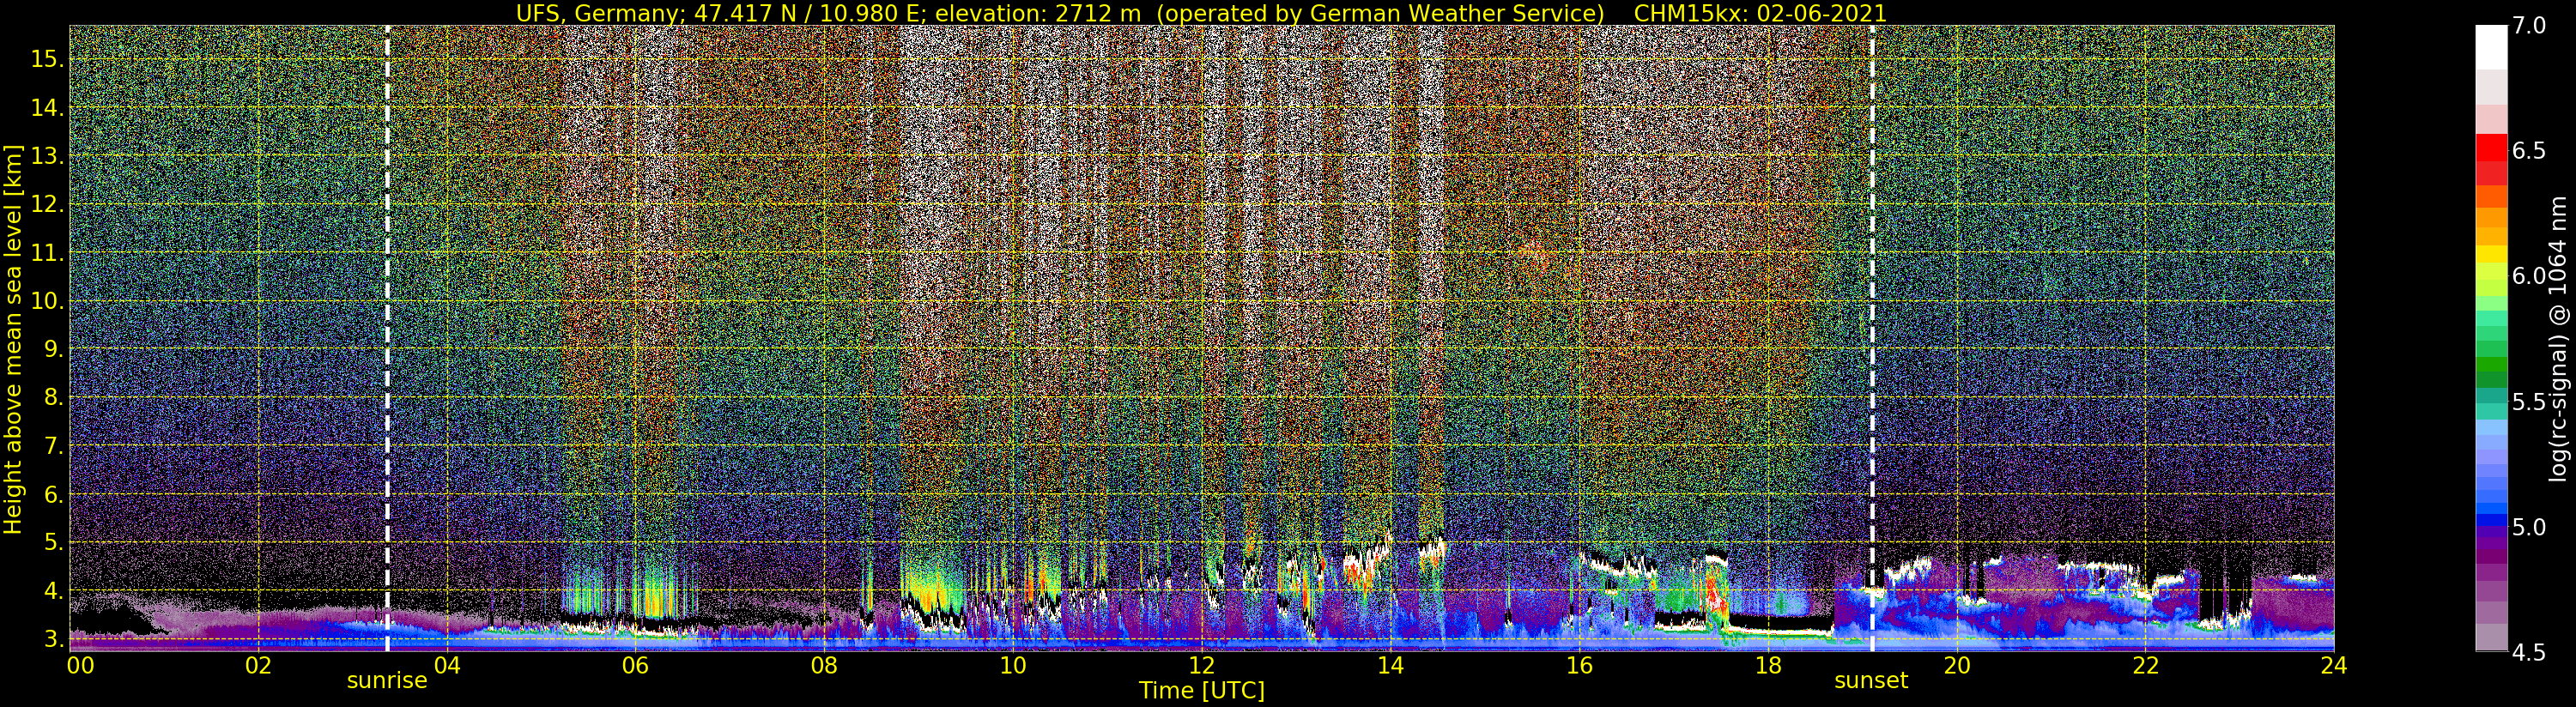
Task: Select the height-axis tick label '5.'
Action: click(x=54, y=542)
